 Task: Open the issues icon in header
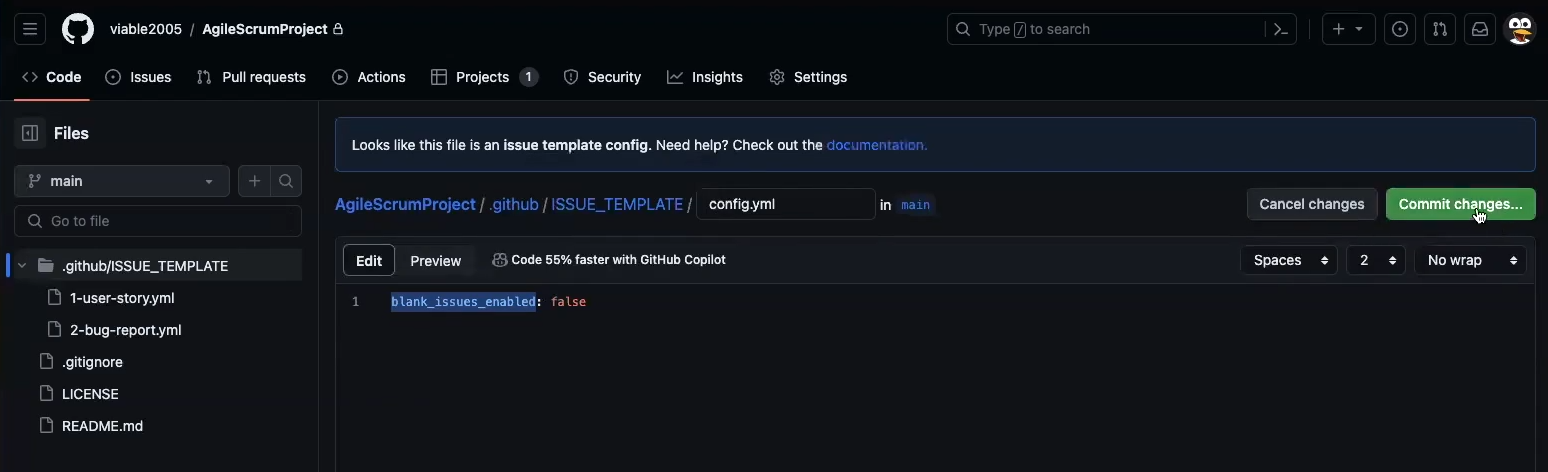(x=1400, y=29)
